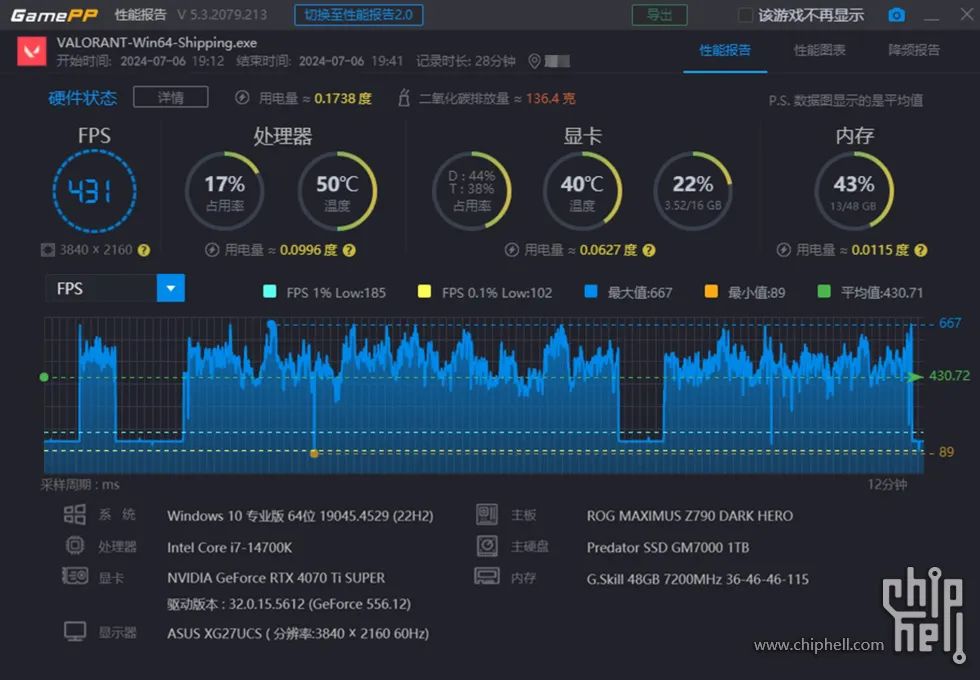Switch to 性能报告 tab
The image size is (980, 680).
(x=725, y=50)
